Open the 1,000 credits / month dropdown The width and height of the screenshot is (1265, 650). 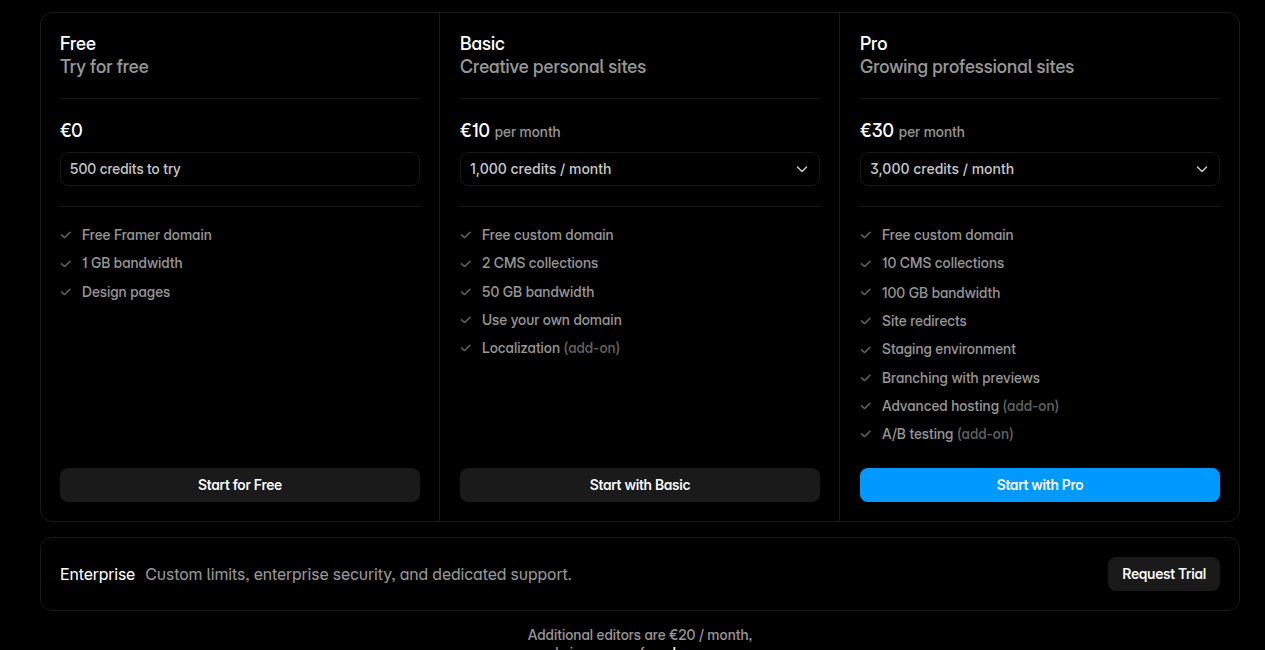tap(640, 169)
